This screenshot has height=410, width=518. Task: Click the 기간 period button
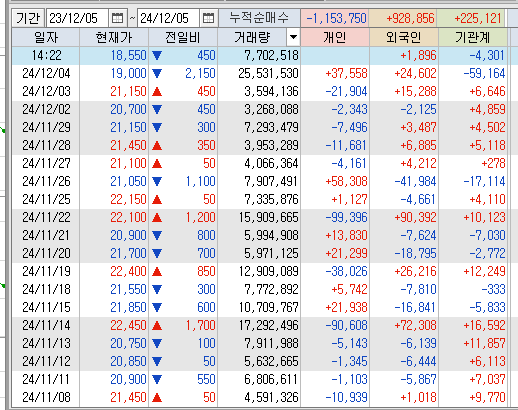tap(28, 18)
